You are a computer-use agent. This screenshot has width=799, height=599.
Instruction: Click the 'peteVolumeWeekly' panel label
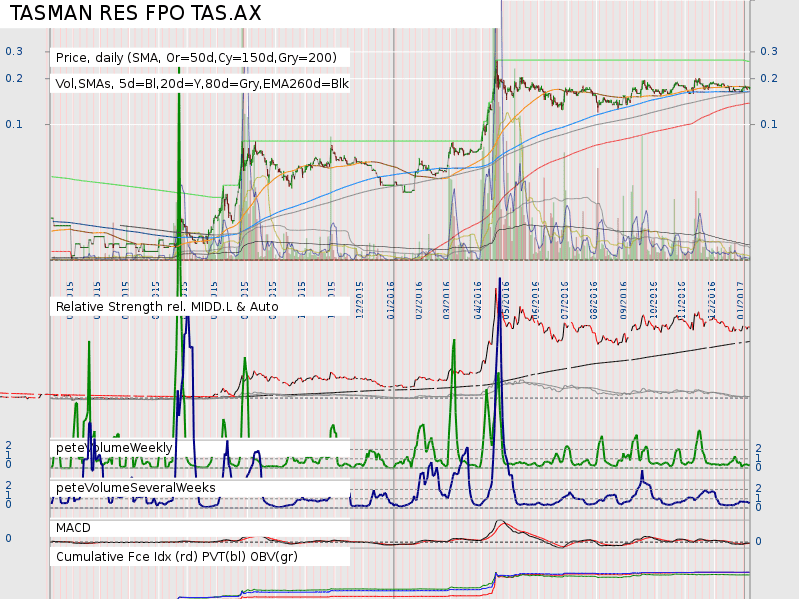pos(114,448)
